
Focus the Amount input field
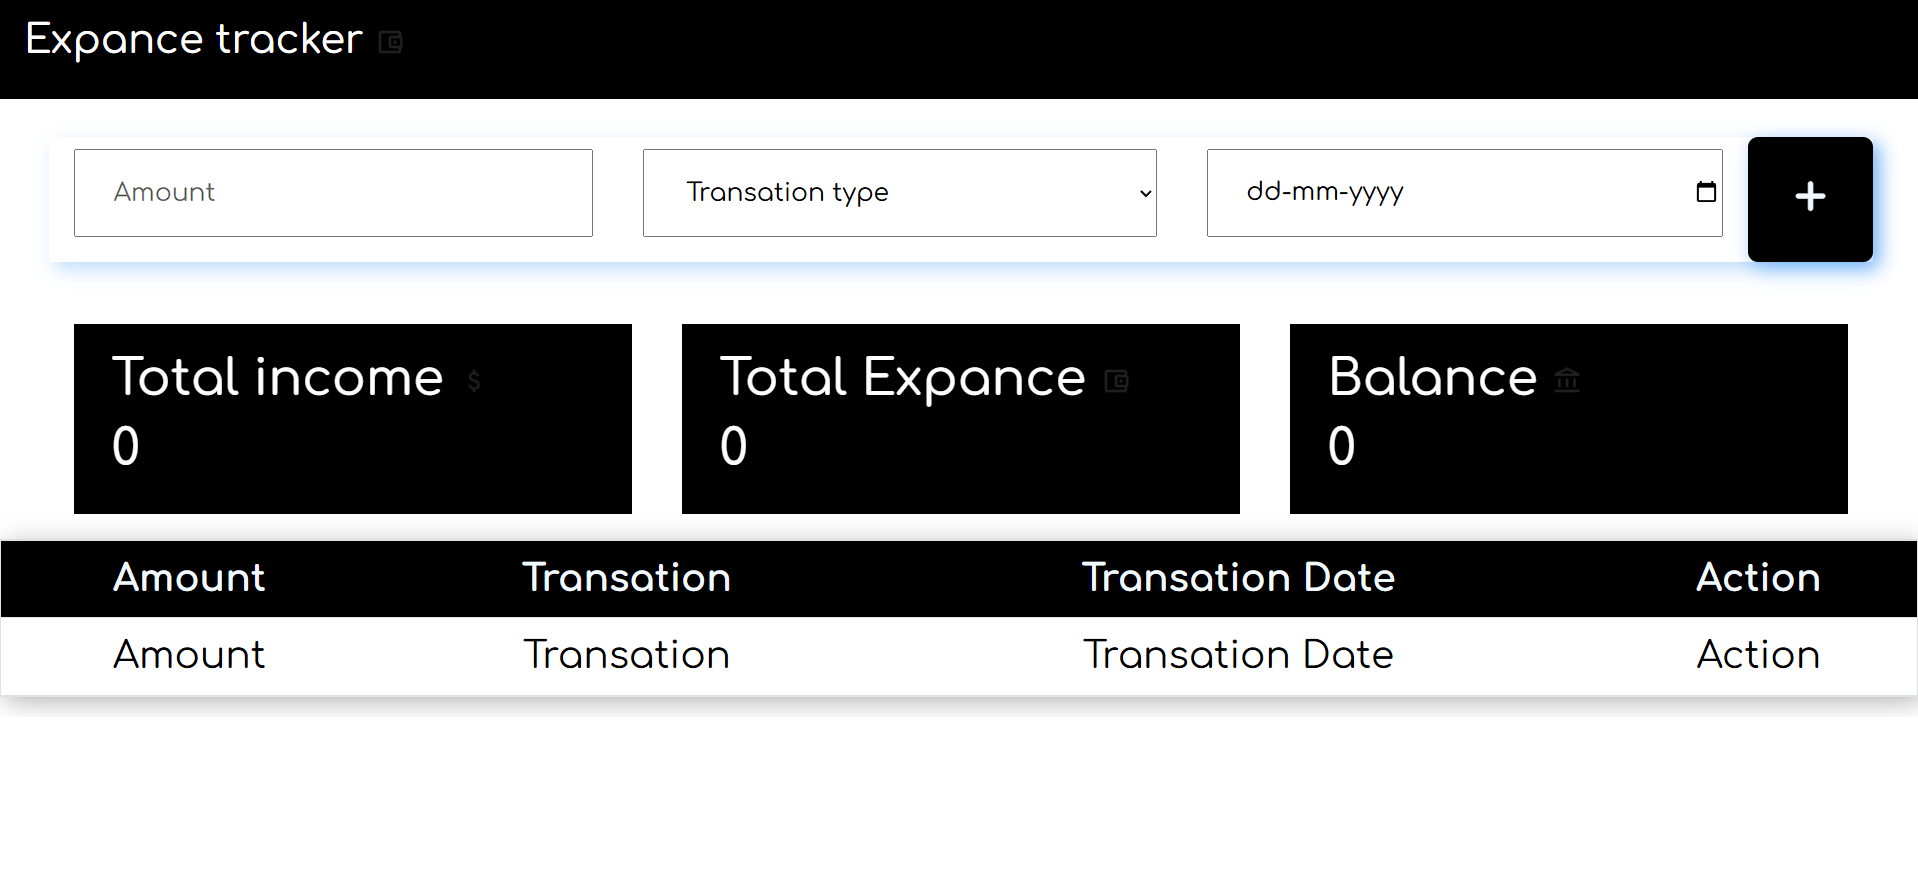(333, 193)
